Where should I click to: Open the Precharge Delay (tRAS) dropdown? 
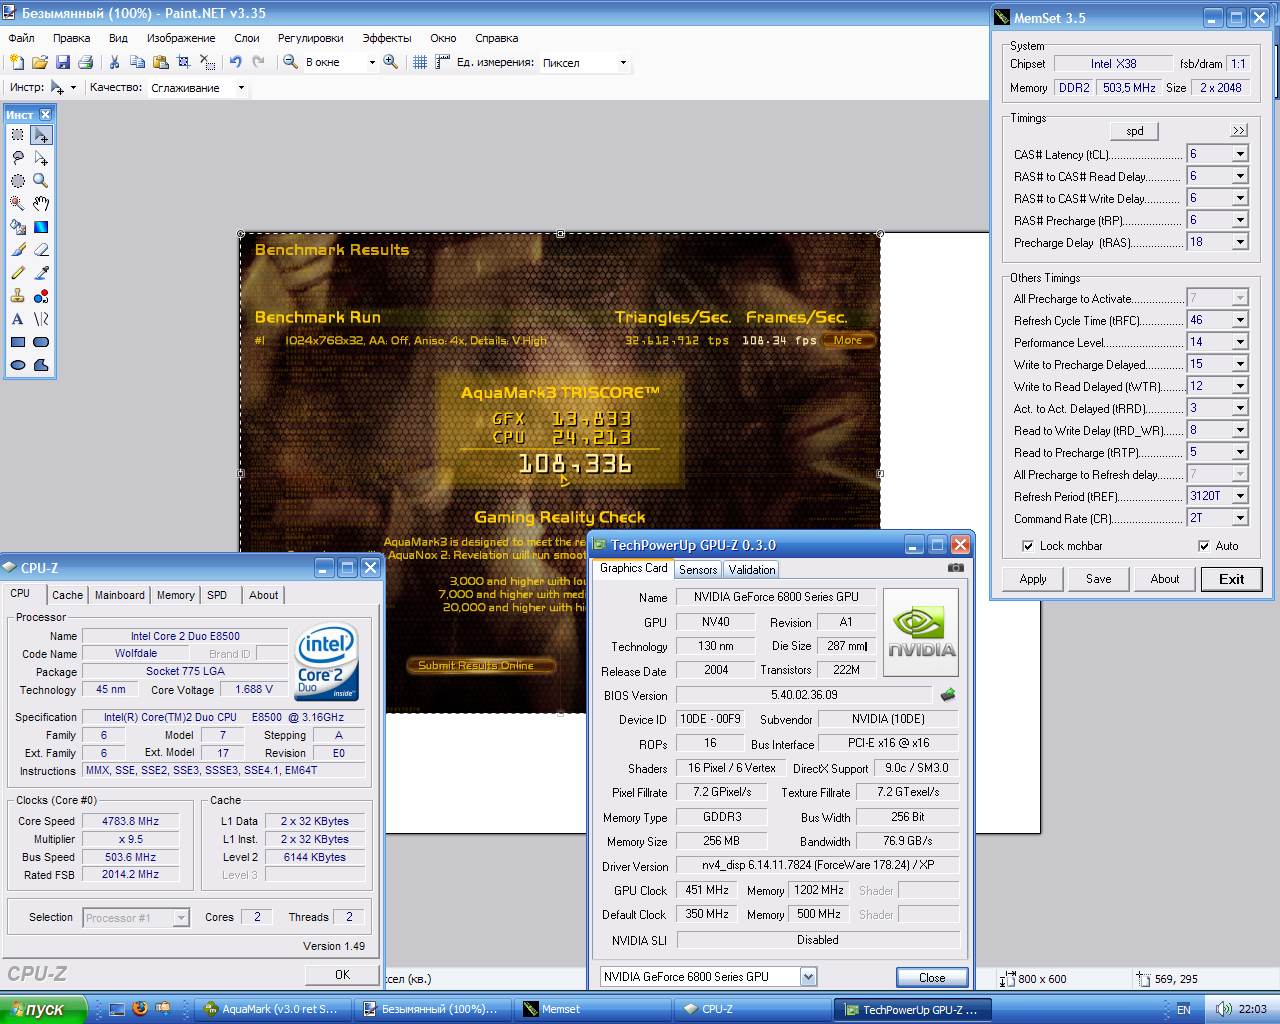1240,242
